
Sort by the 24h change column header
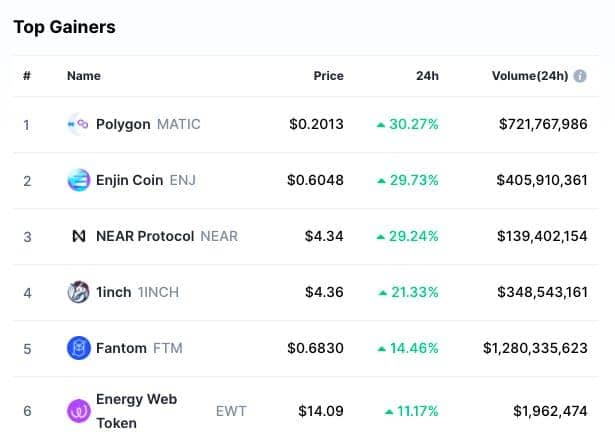[x=427, y=76]
